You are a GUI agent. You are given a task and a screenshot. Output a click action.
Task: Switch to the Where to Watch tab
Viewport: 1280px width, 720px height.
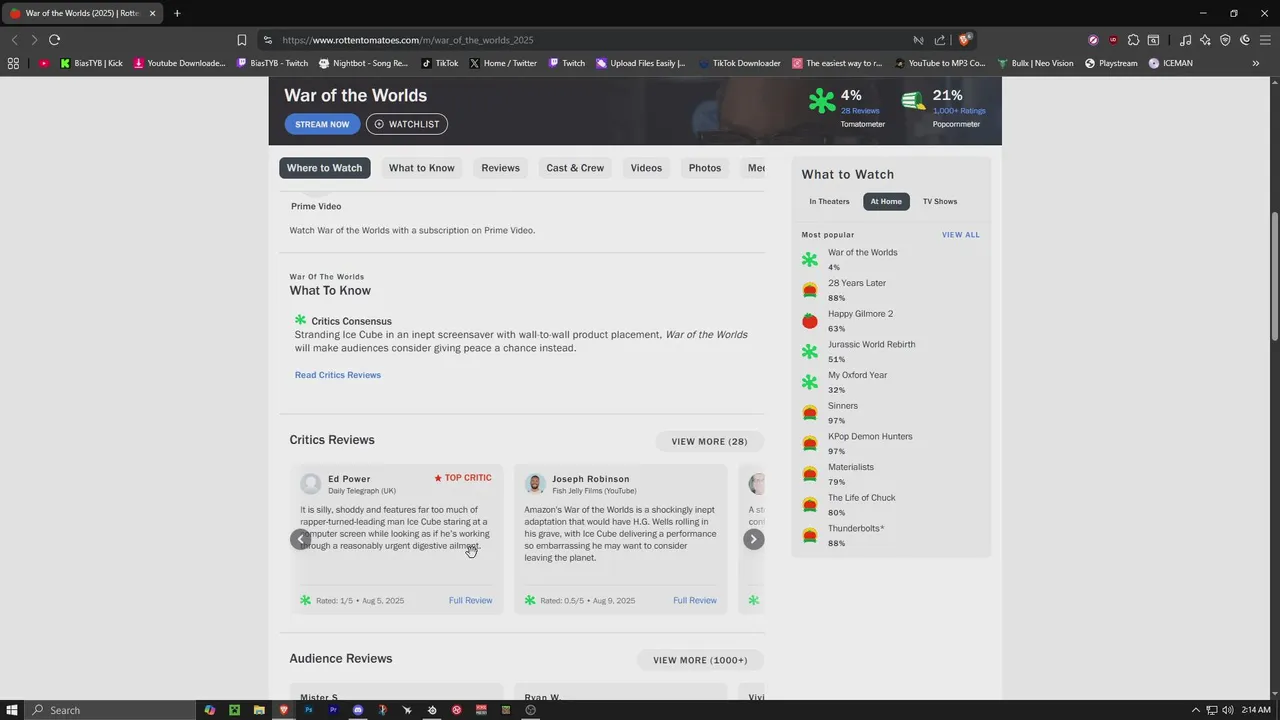tap(325, 168)
